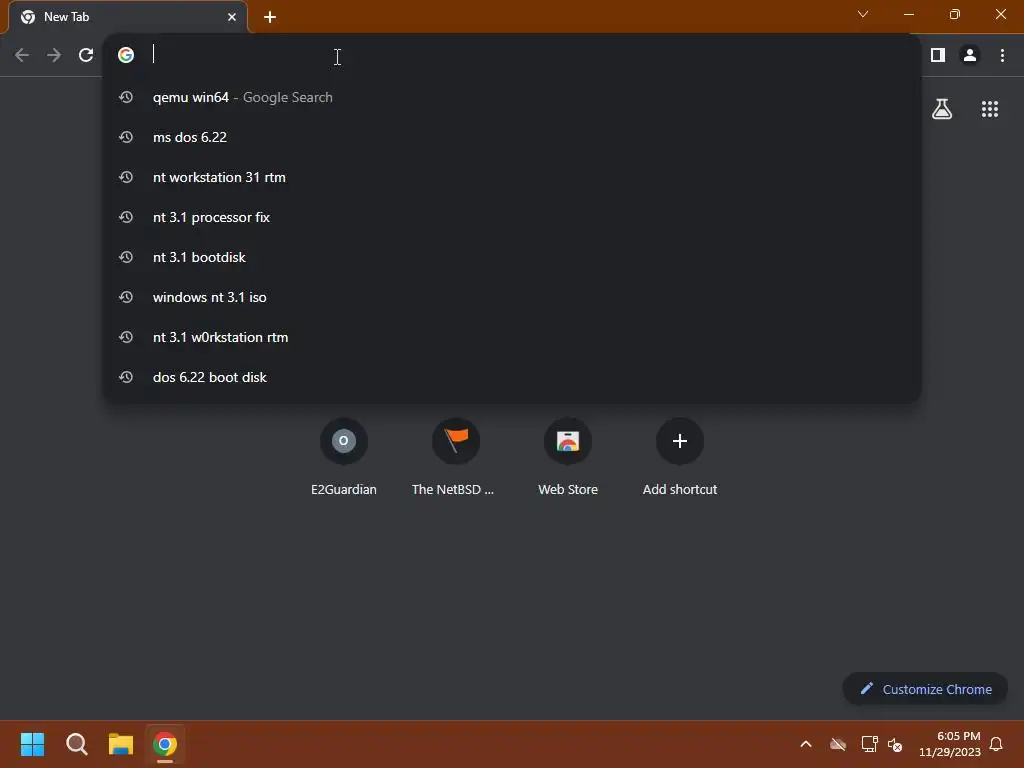Reload the page with refresh icon
Screen dimensions: 1024x768
(x=86, y=55)
